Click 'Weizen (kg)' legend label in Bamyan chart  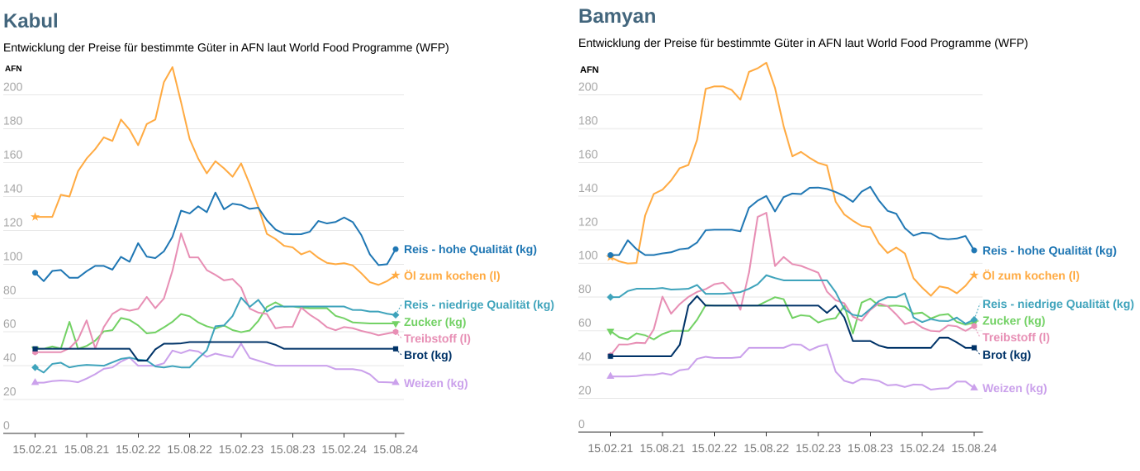point(1014,388)
